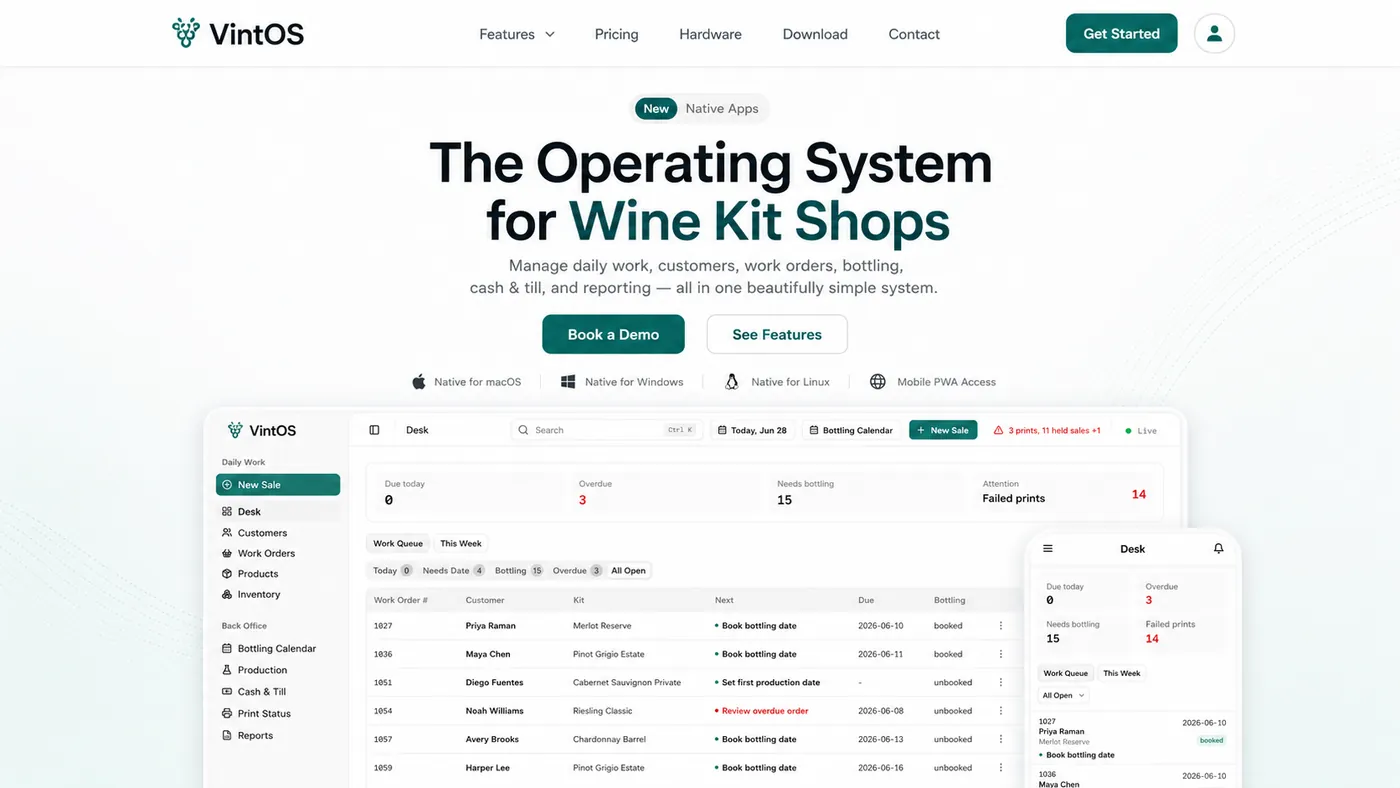
Task: Select the Desk icon in the sidebar
Action: (227, 512)
